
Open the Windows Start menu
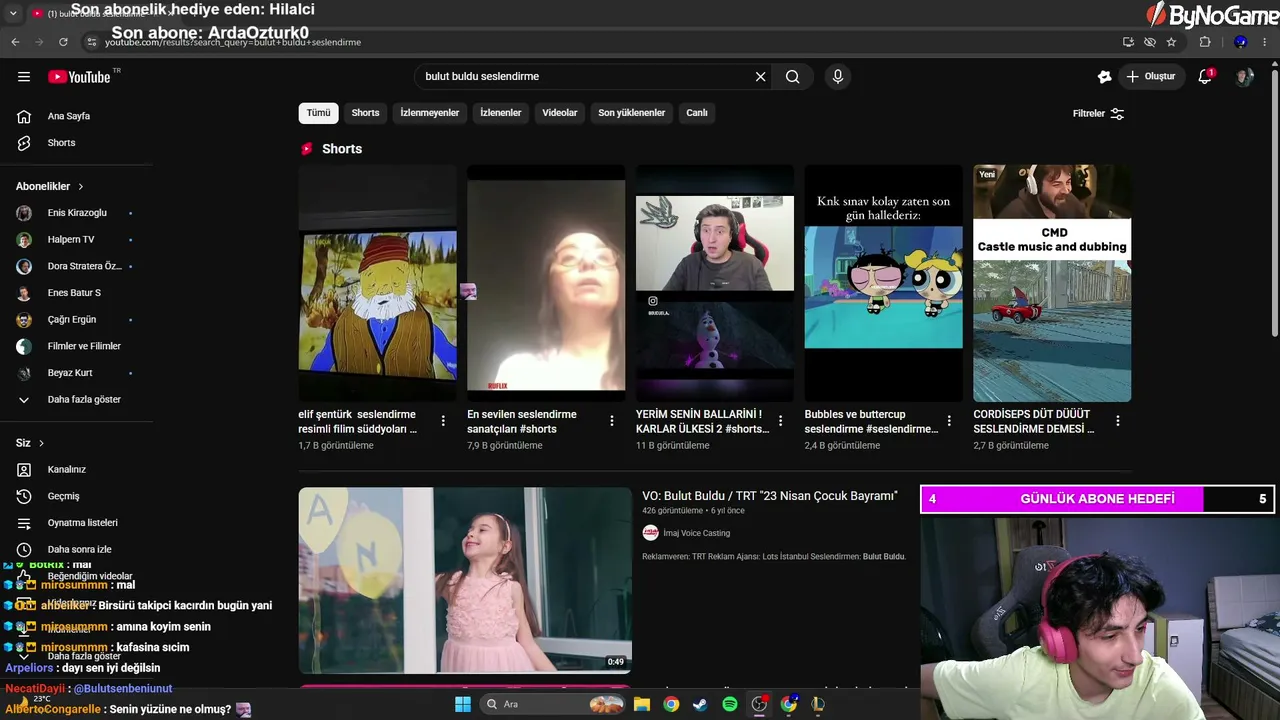[463, 704]
